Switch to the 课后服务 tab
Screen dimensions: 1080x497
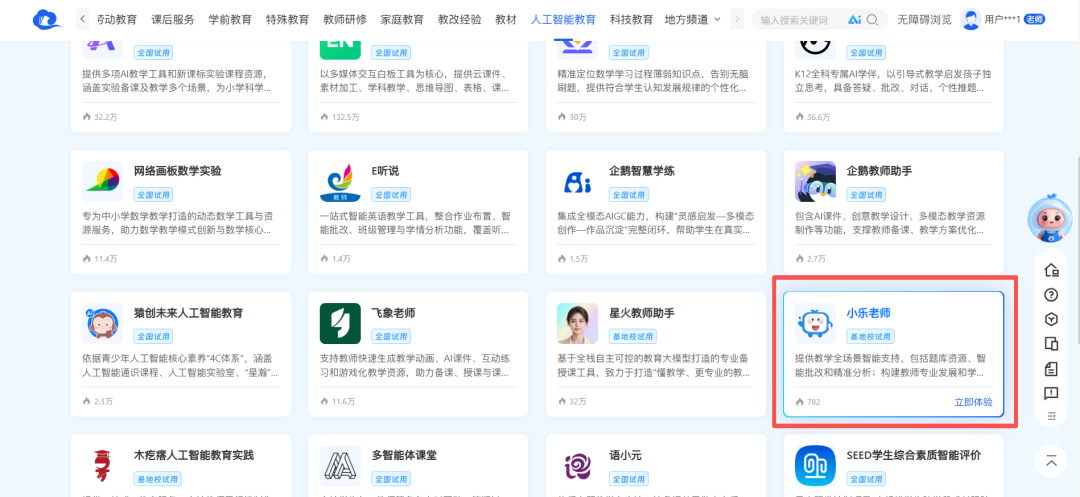point(173,19)
